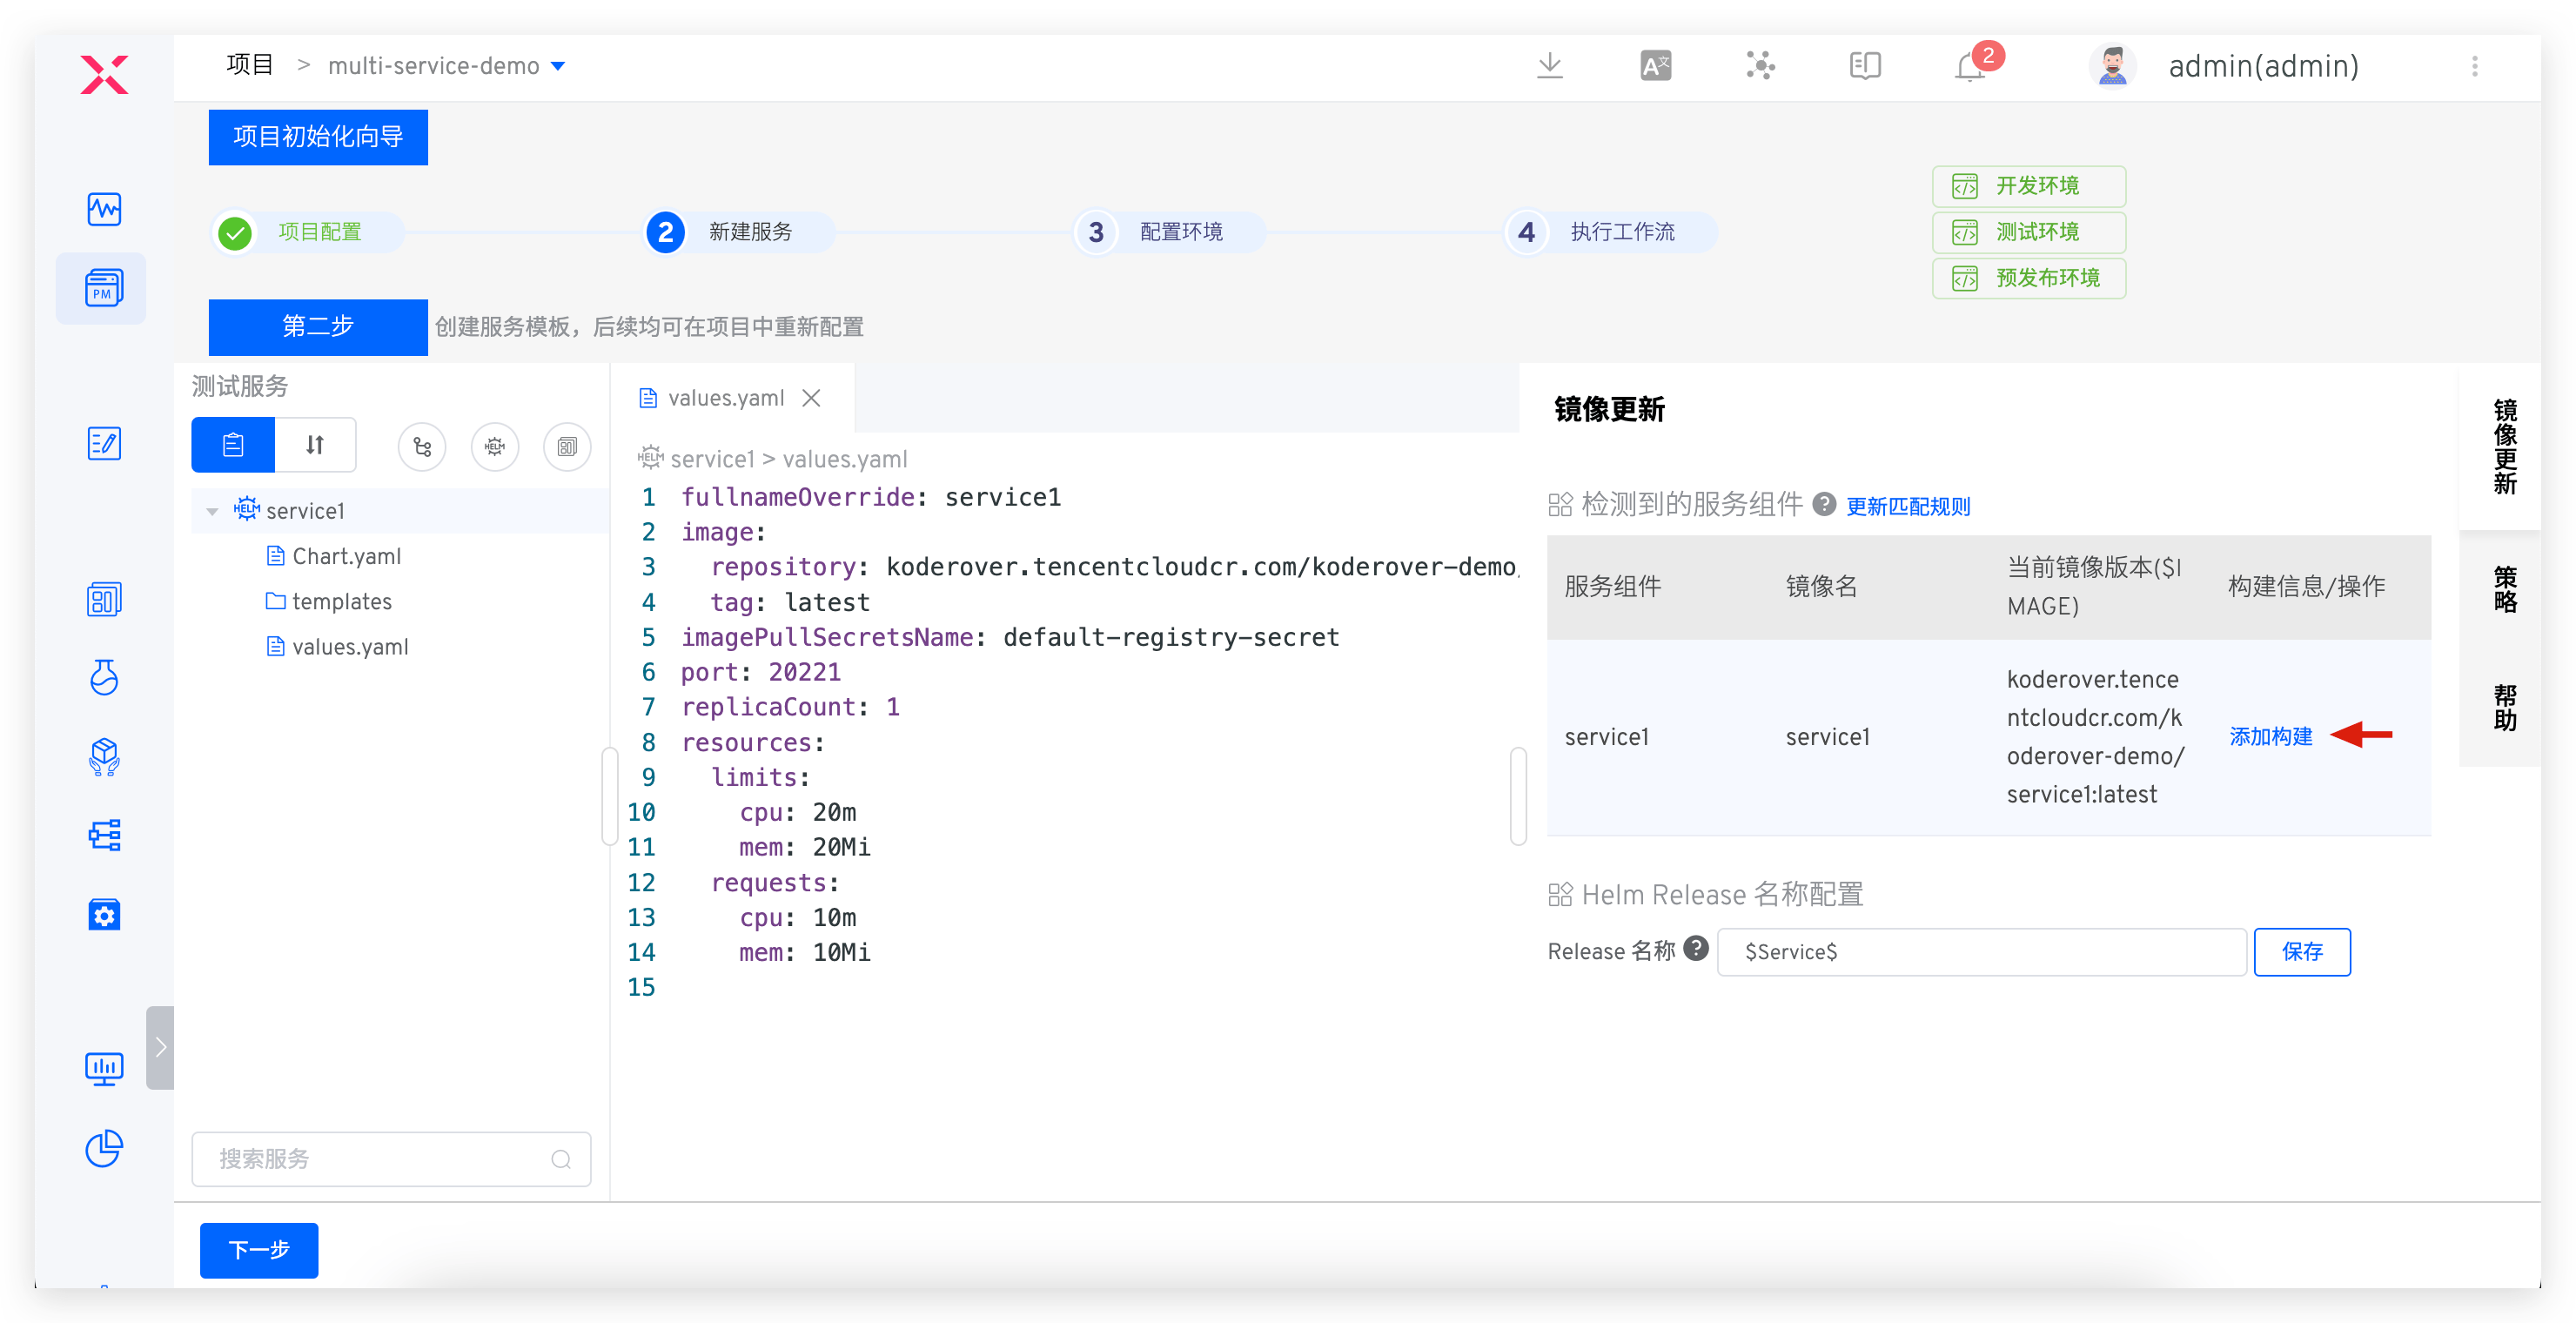Switch to the service list view toggle
2576x1323 pixels.
[233, 445]
